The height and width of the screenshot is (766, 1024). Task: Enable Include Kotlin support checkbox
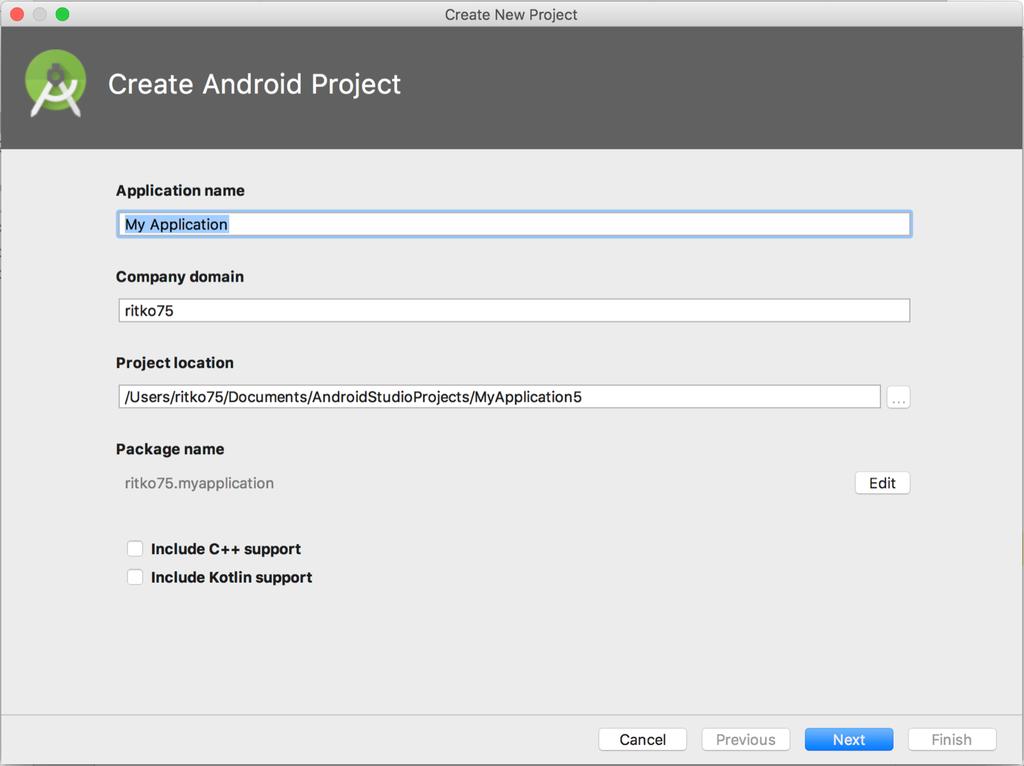pyautogui.click(x=135, y=577)
